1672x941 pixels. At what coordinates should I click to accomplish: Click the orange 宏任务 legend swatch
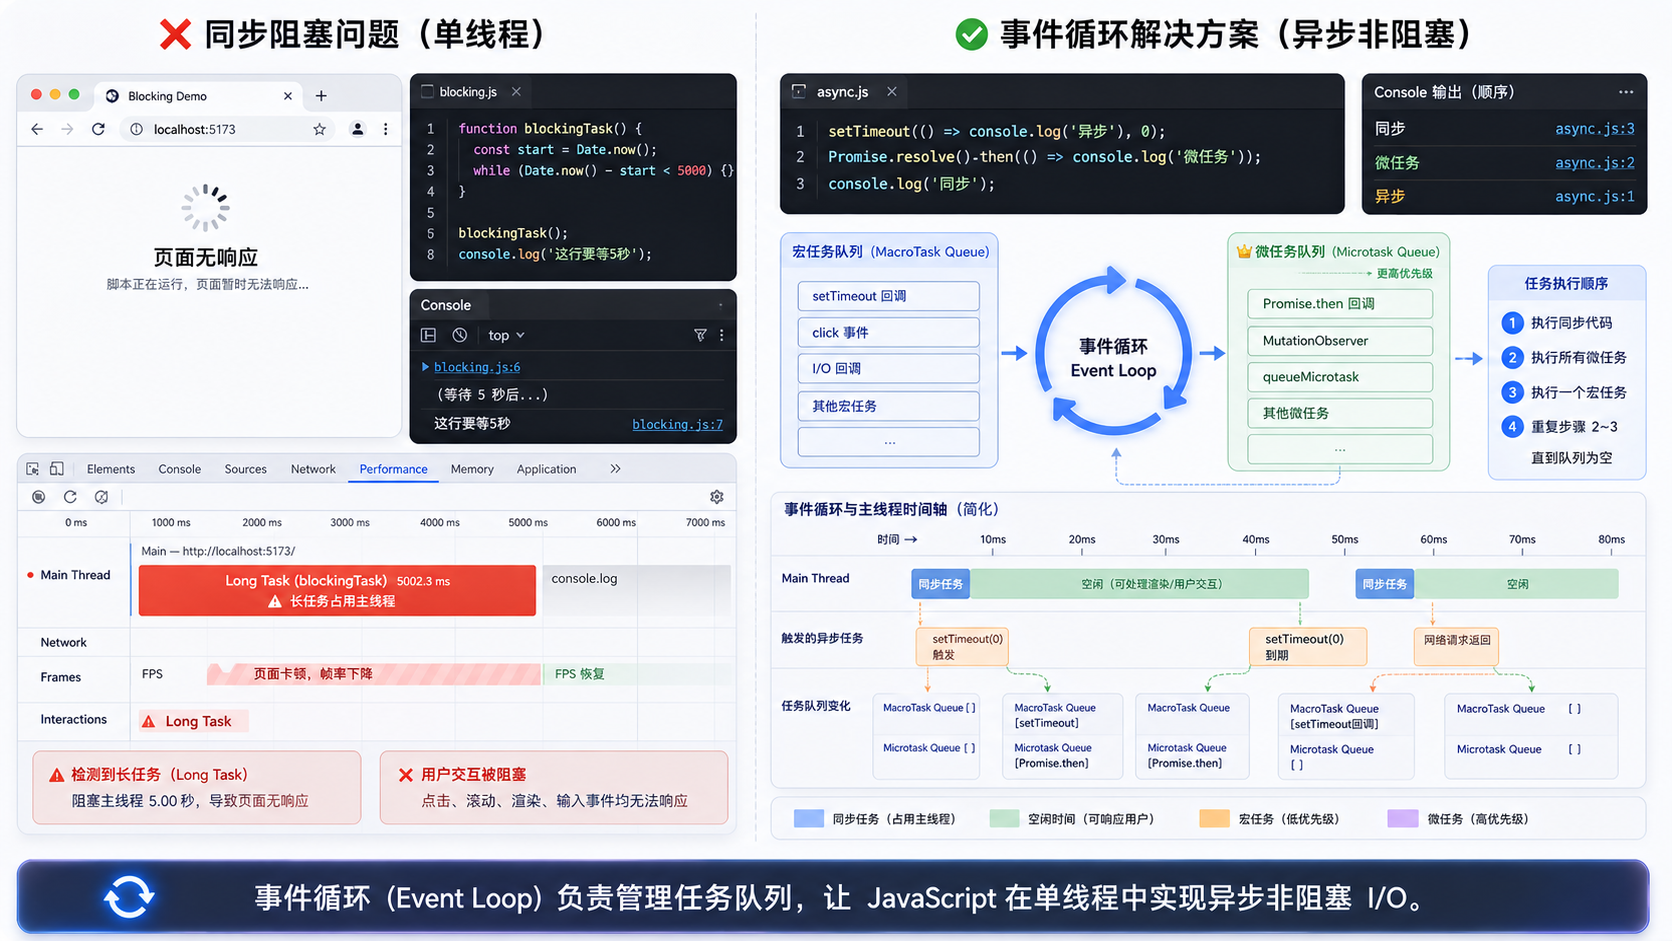click(x=1214, y=819)
